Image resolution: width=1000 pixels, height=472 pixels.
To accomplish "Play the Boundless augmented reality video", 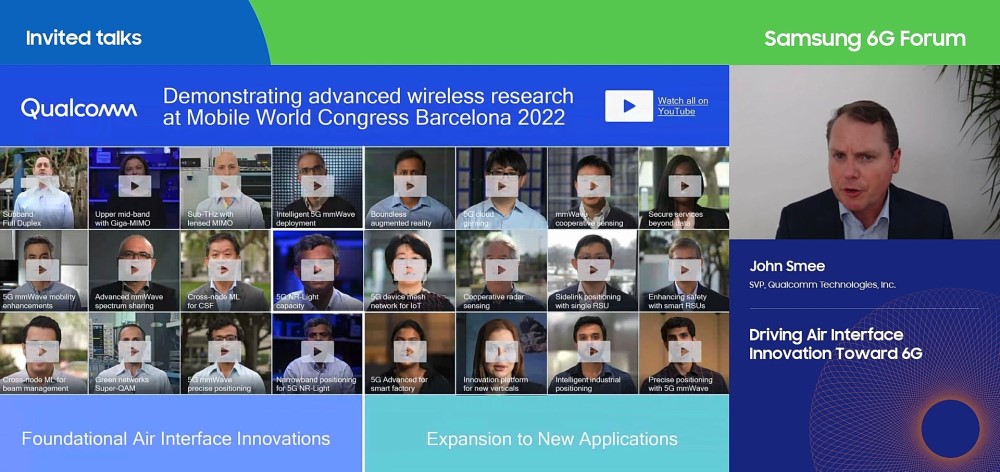I will click(410, 185).
